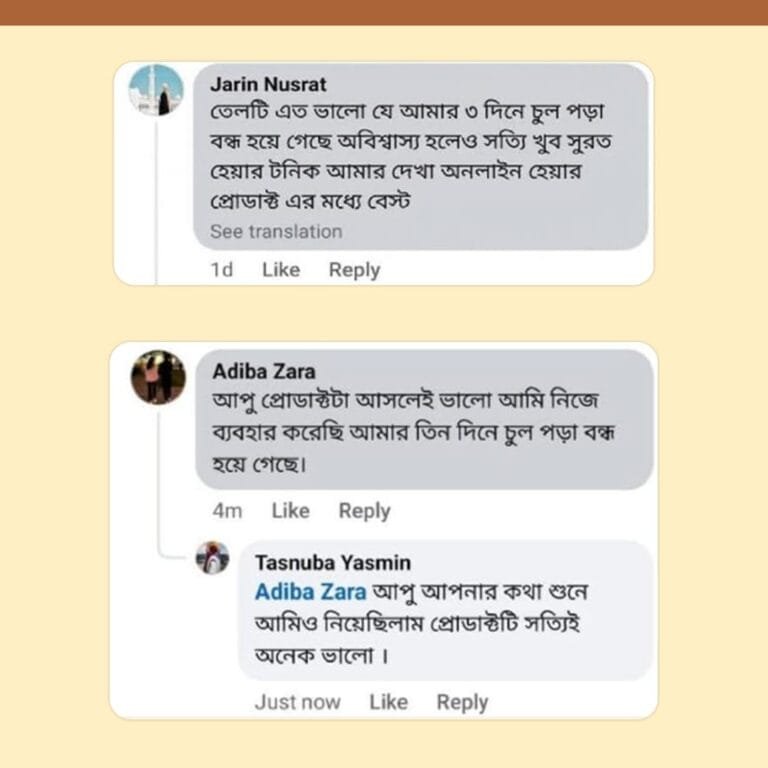Like Tasnuba Yasmin's reply

388,702
